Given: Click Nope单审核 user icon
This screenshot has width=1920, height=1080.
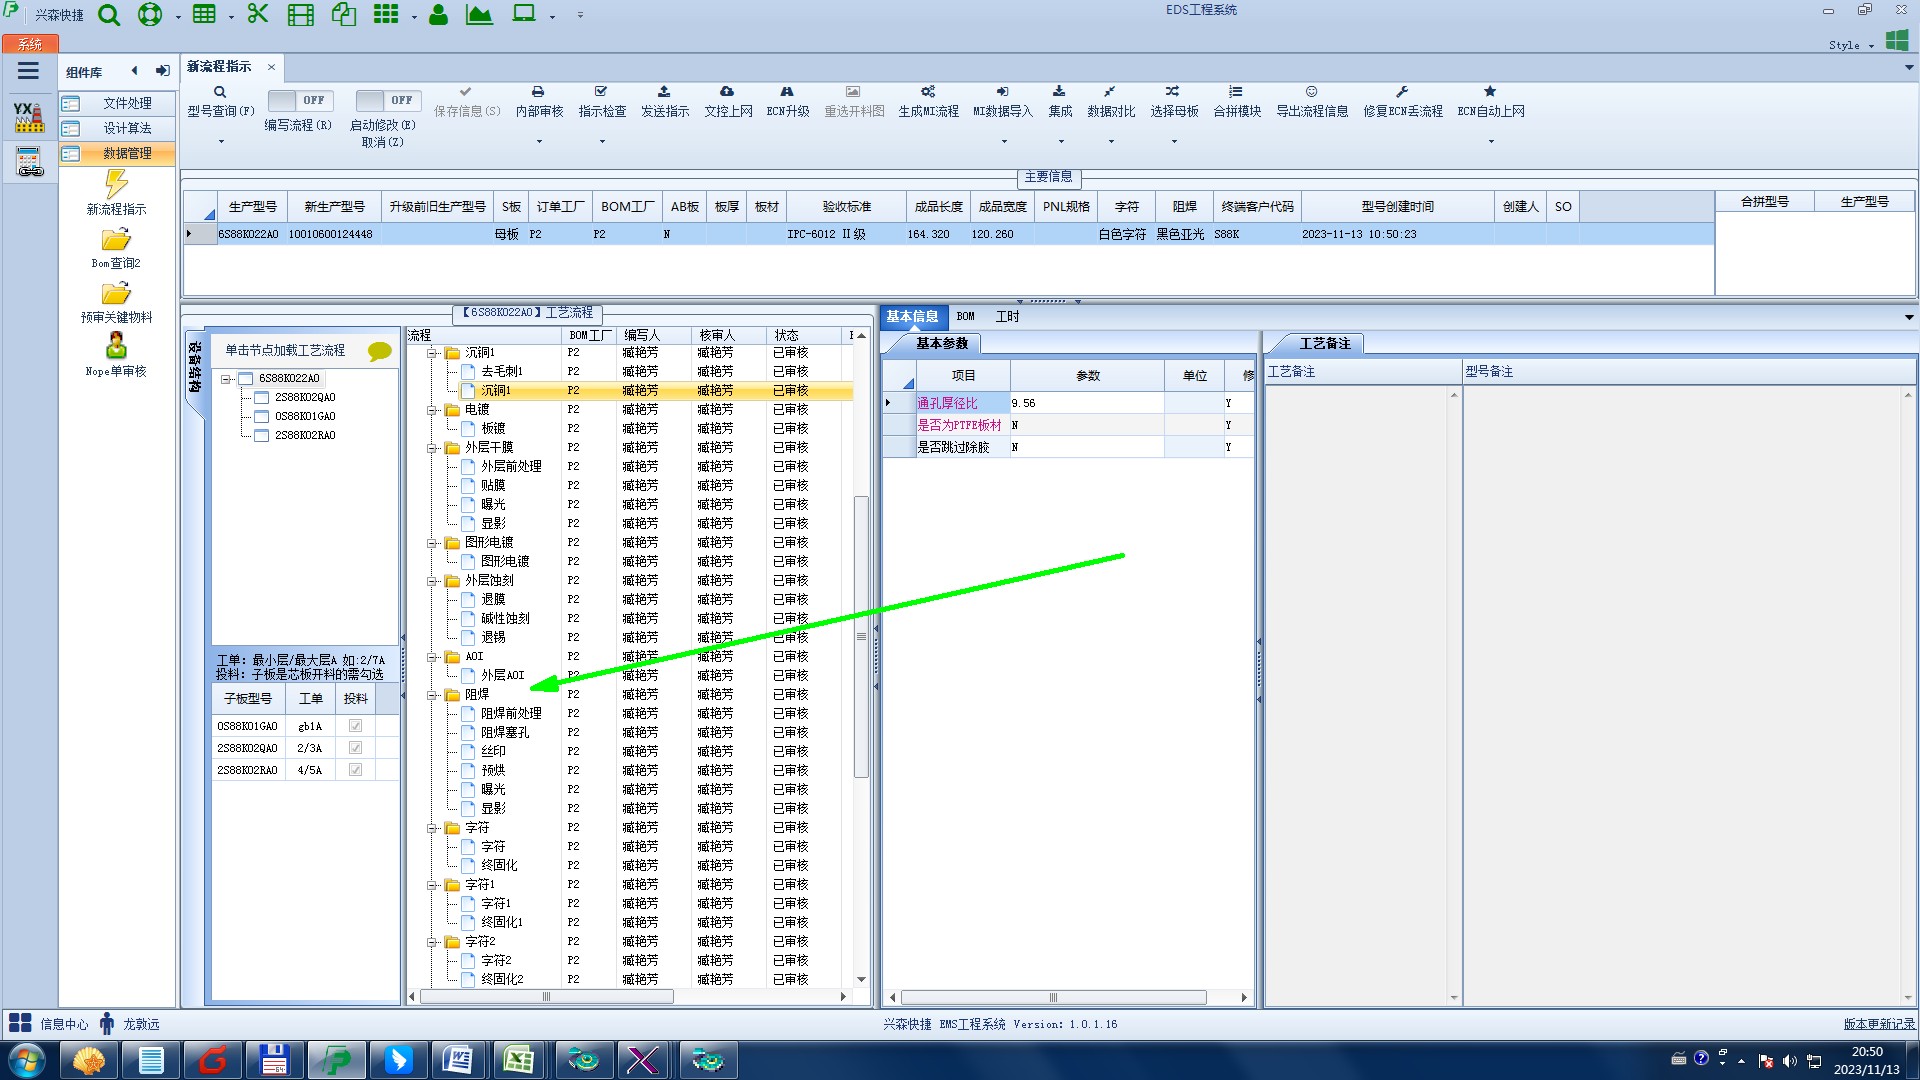Looking at the screenshot, I should coord(116,346).
